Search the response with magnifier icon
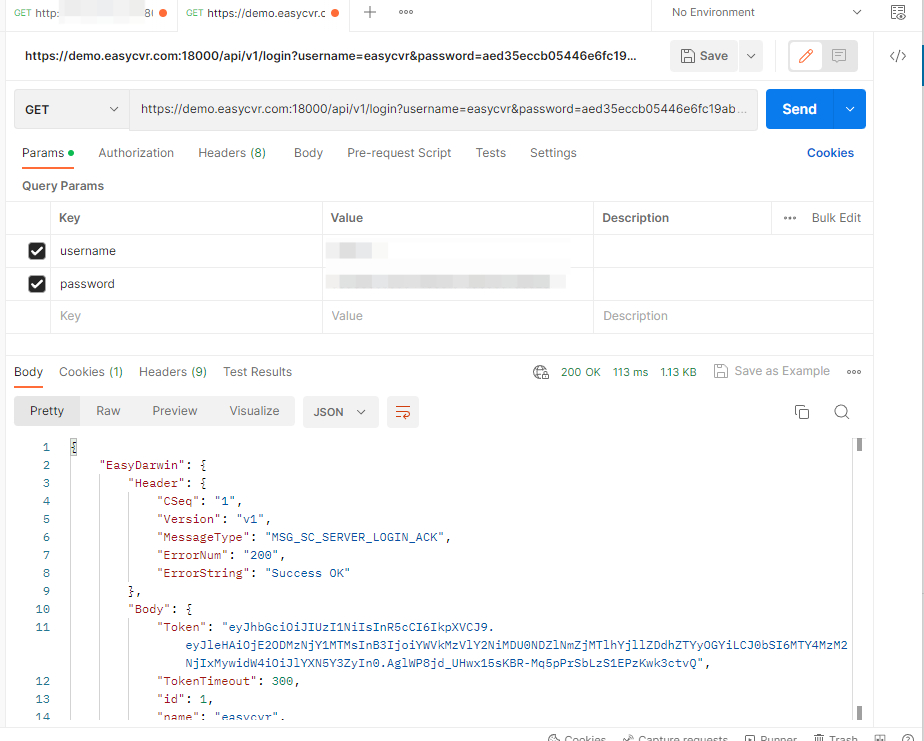This screenshot has height=741, width=924. point(842,412)
